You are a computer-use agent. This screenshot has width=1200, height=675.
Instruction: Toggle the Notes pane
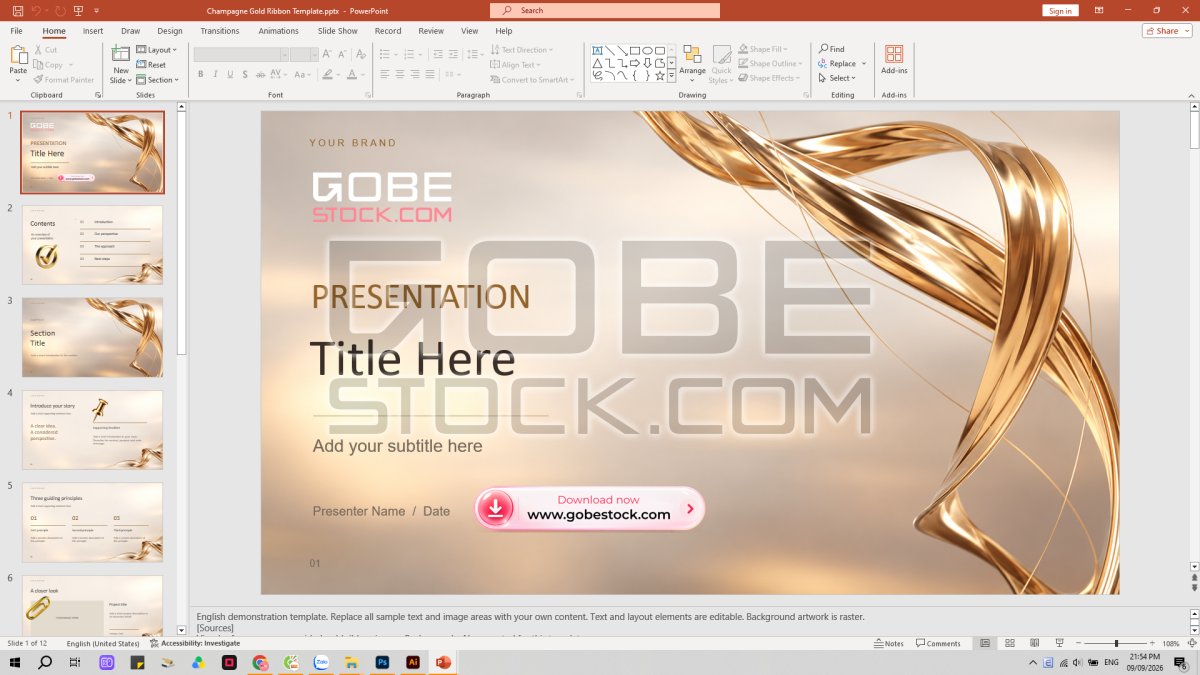(x=888, y=643)
